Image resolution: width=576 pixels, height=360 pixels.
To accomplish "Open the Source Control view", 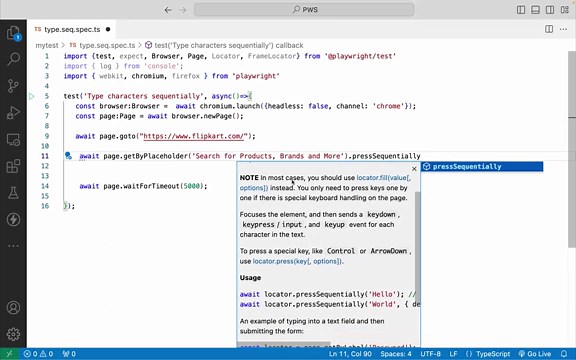I will (13, 86).
